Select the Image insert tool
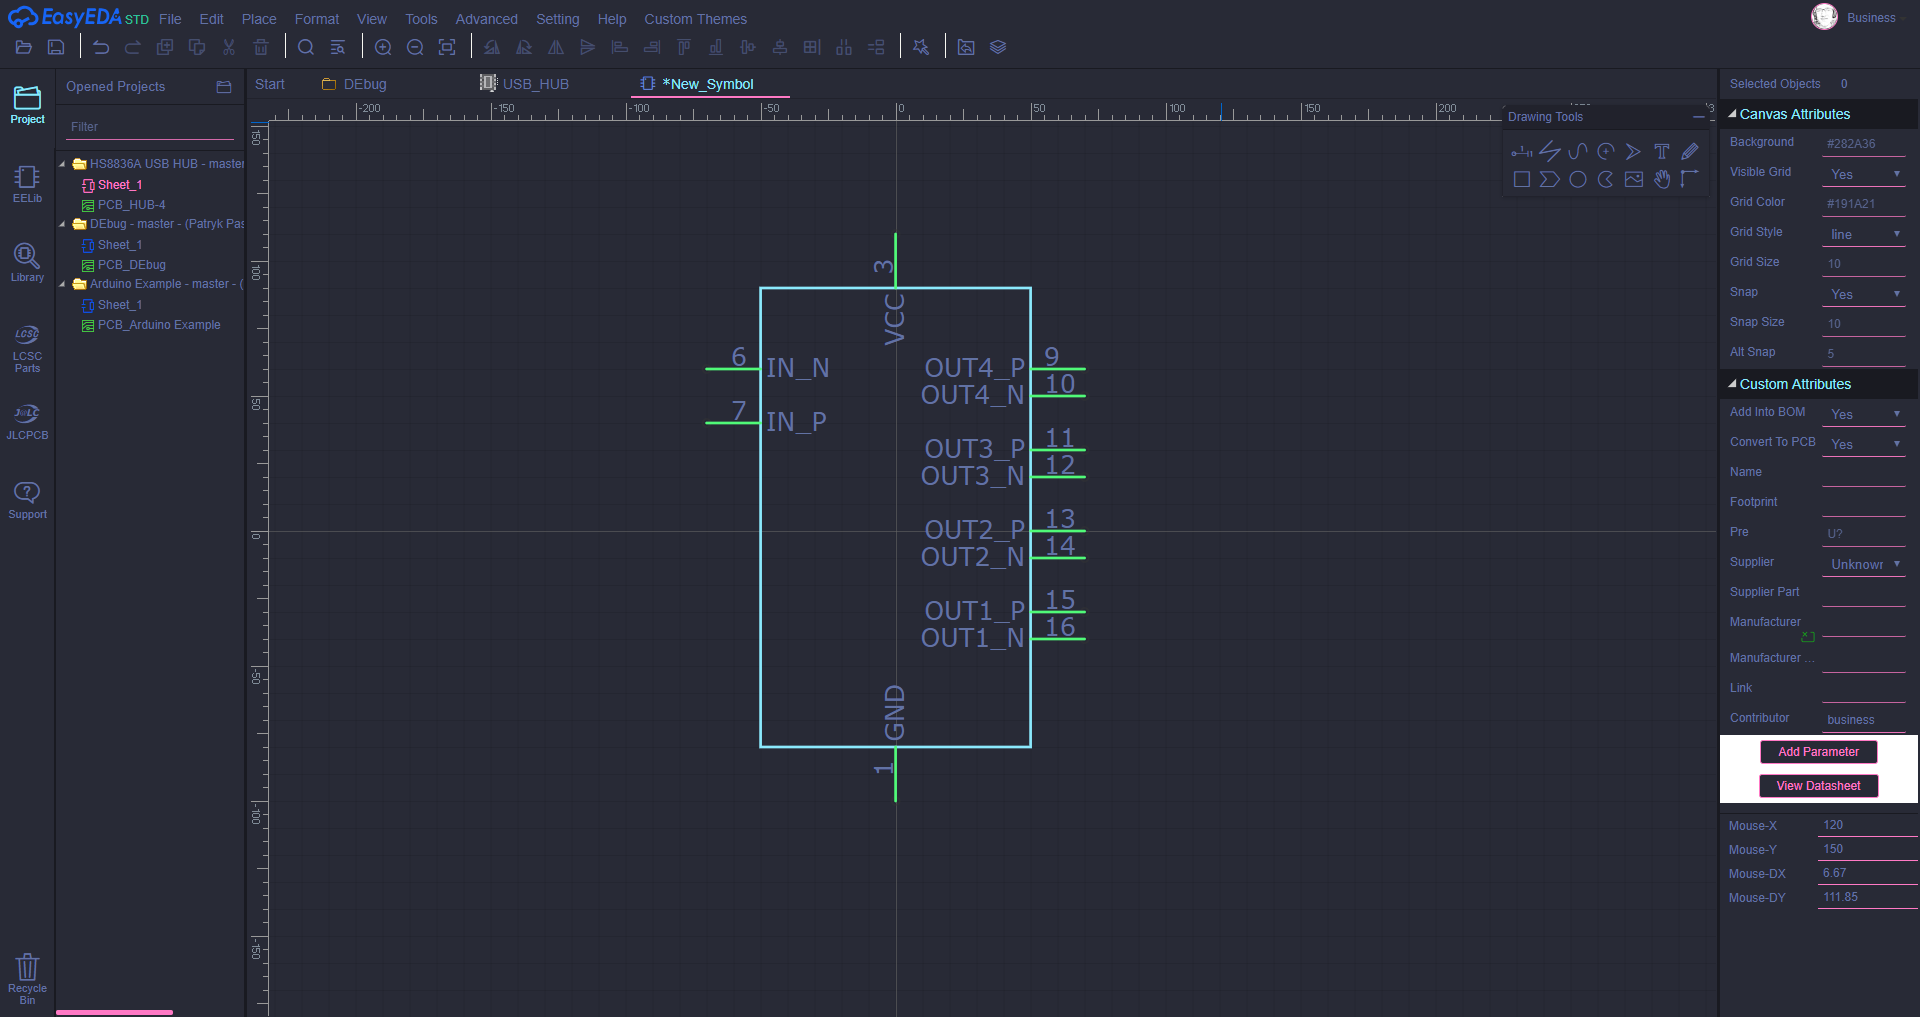 tap(1633, 179)
